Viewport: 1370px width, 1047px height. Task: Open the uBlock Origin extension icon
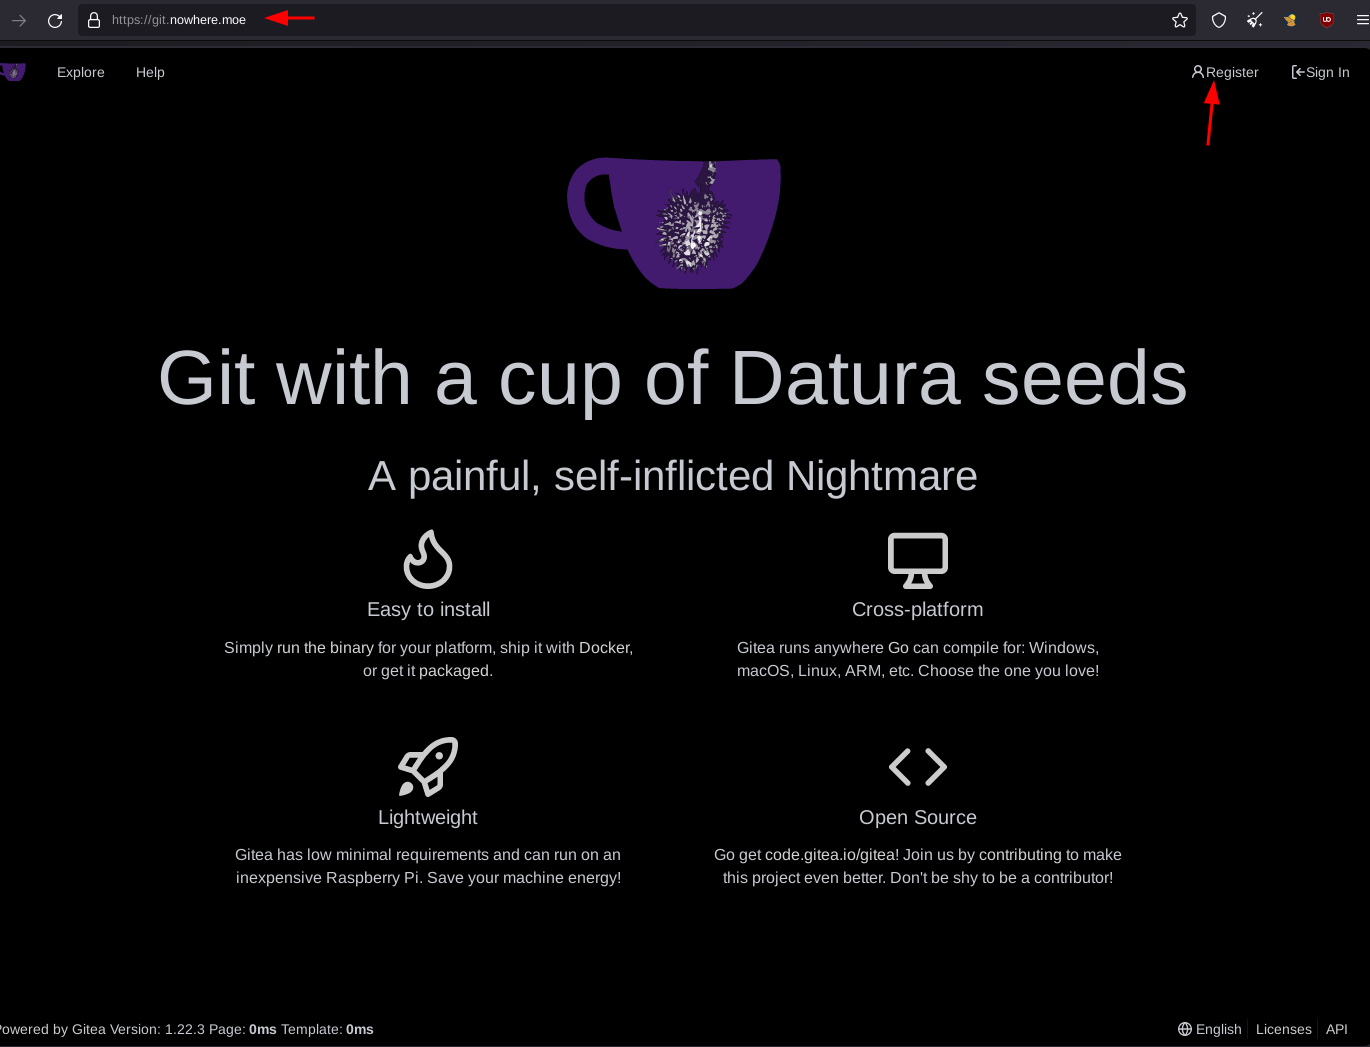(1327, 20)
